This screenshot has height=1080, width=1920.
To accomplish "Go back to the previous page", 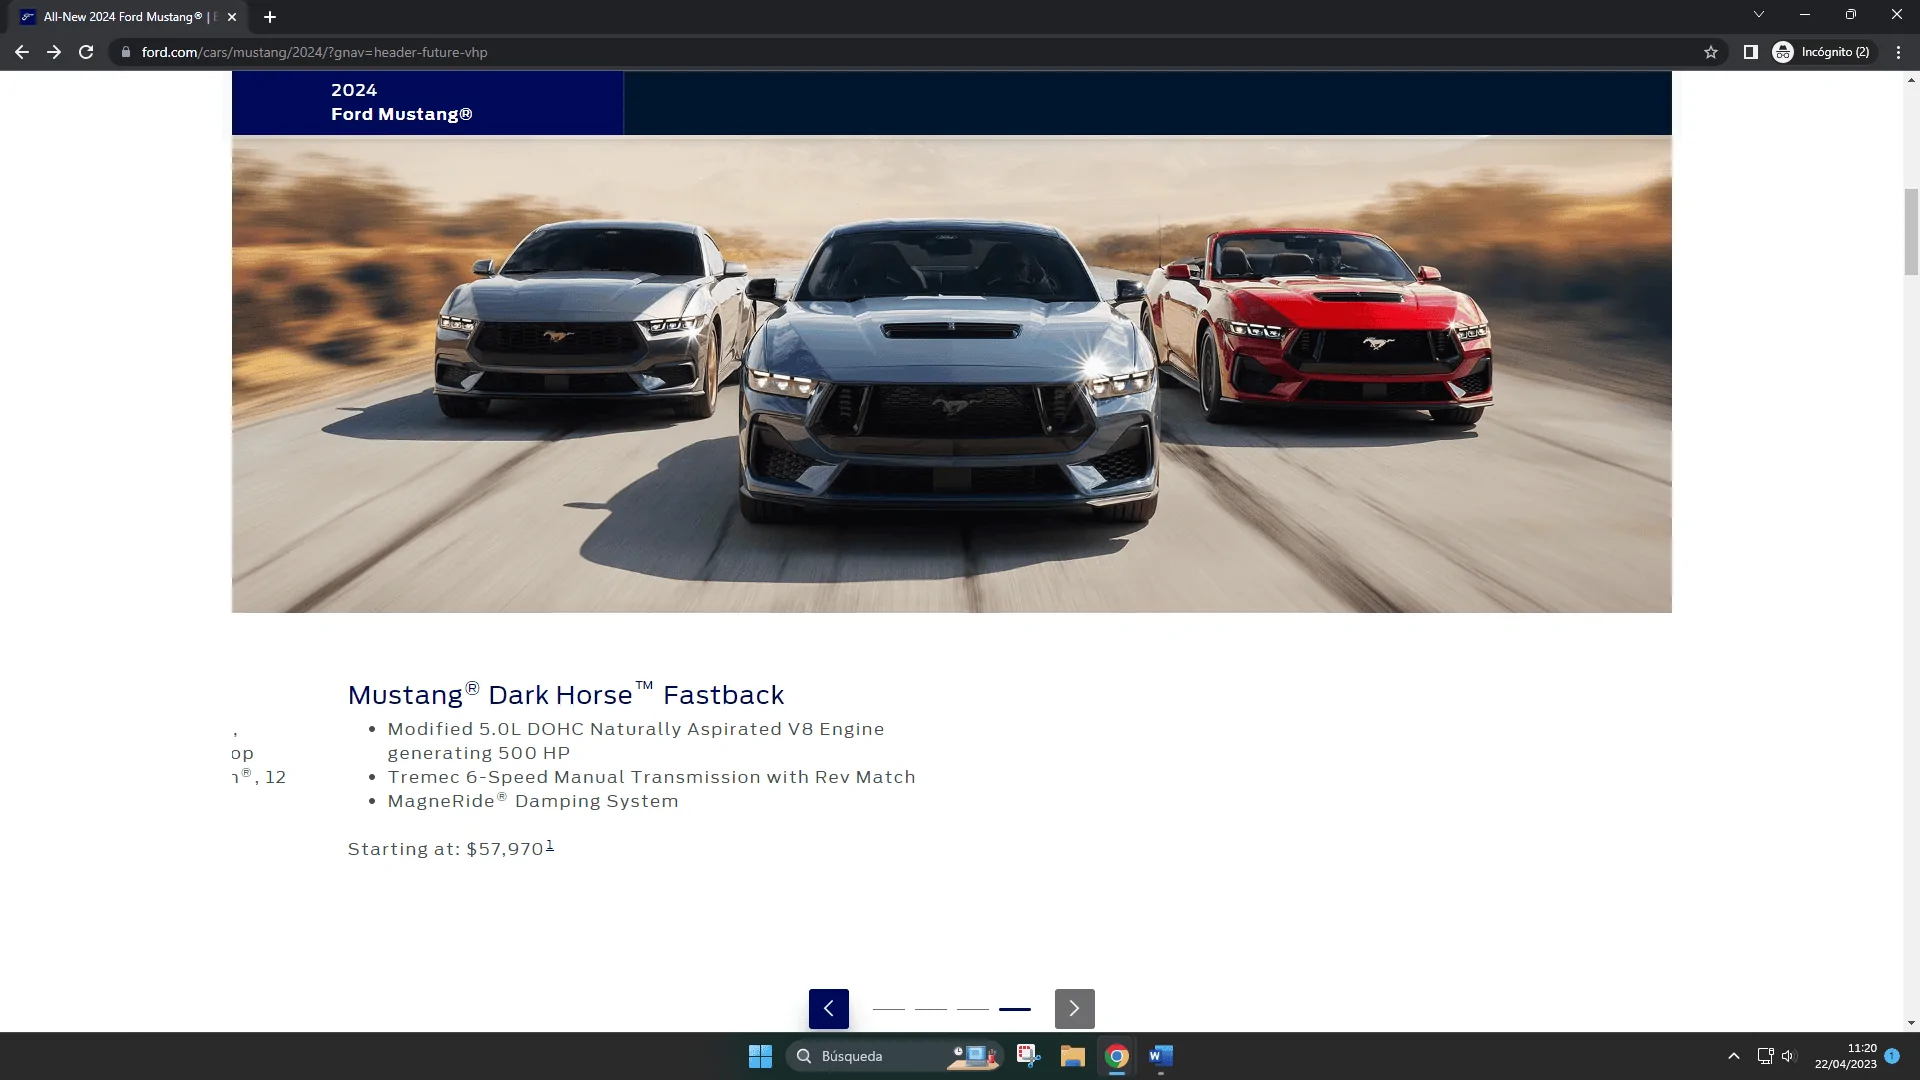I will tap(22, 52).
